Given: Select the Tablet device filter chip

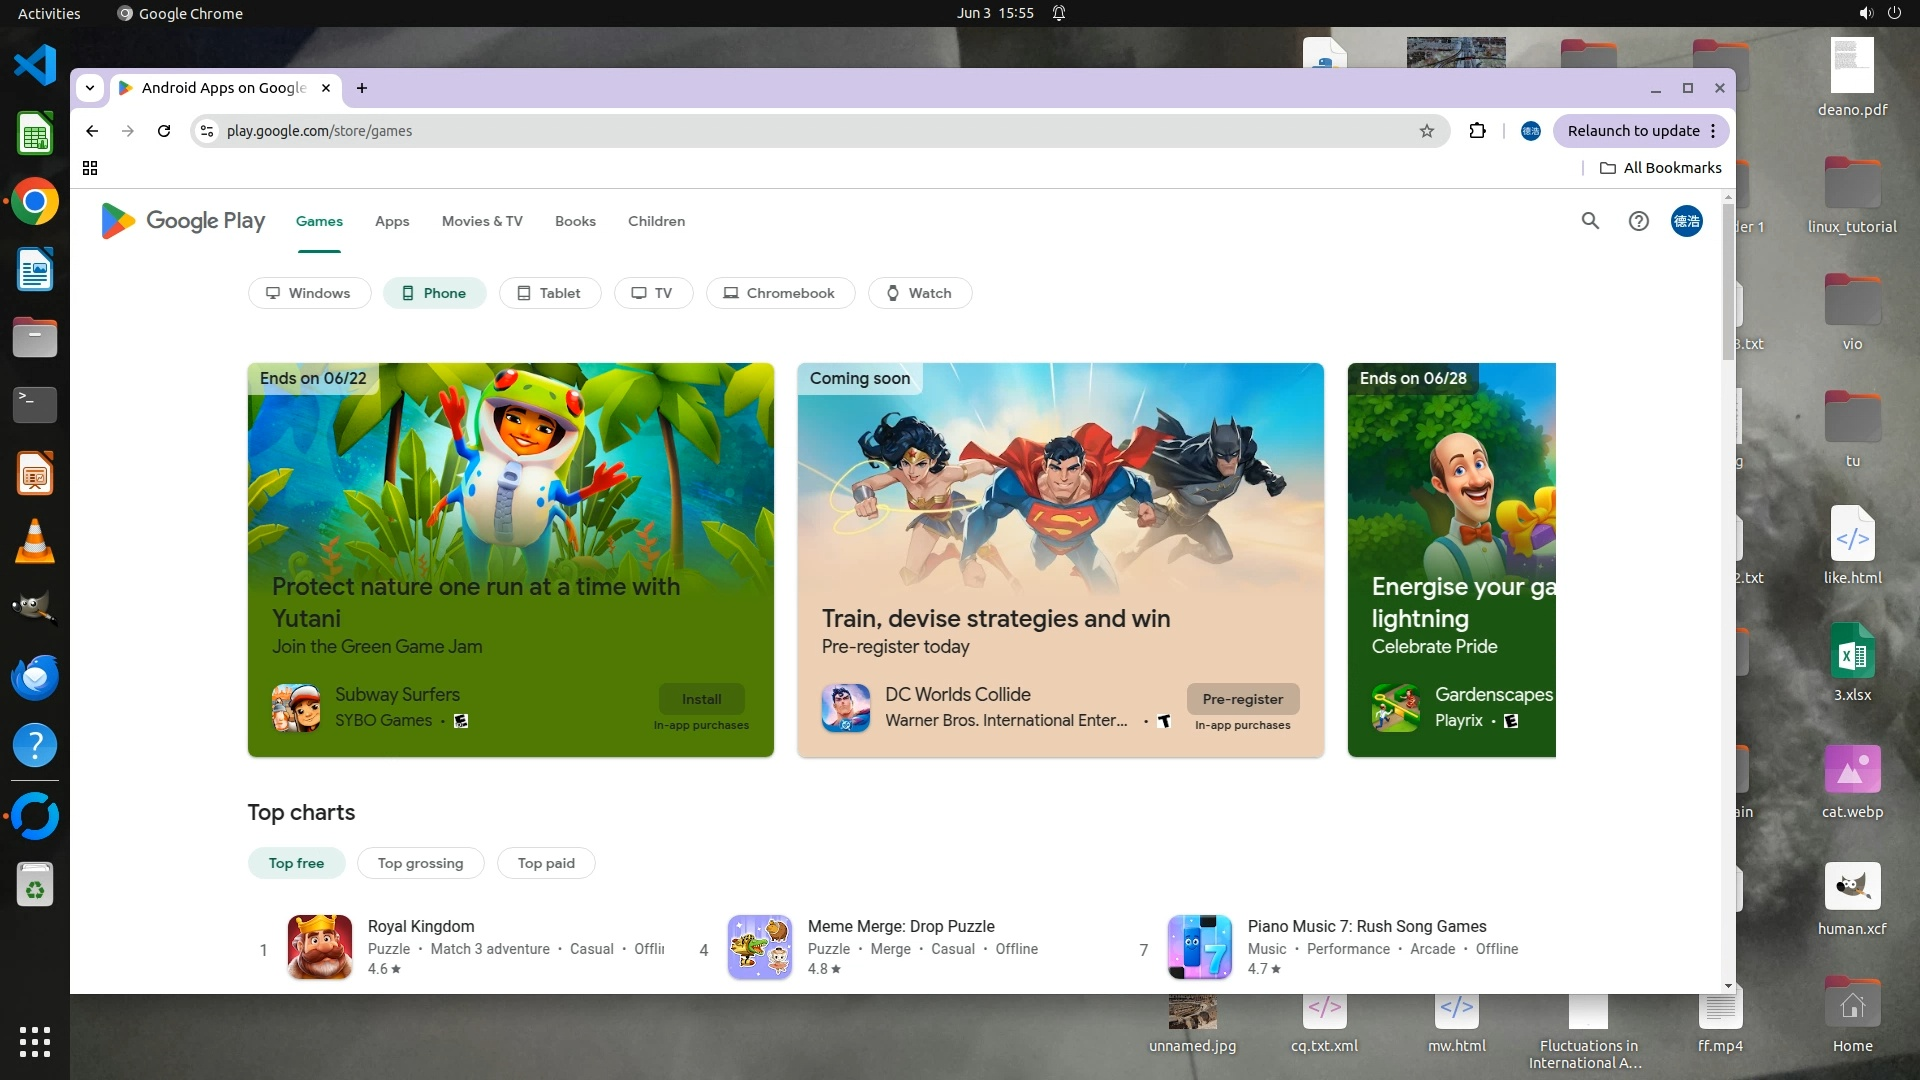Looking at the screenshot, I should [550, 293].
